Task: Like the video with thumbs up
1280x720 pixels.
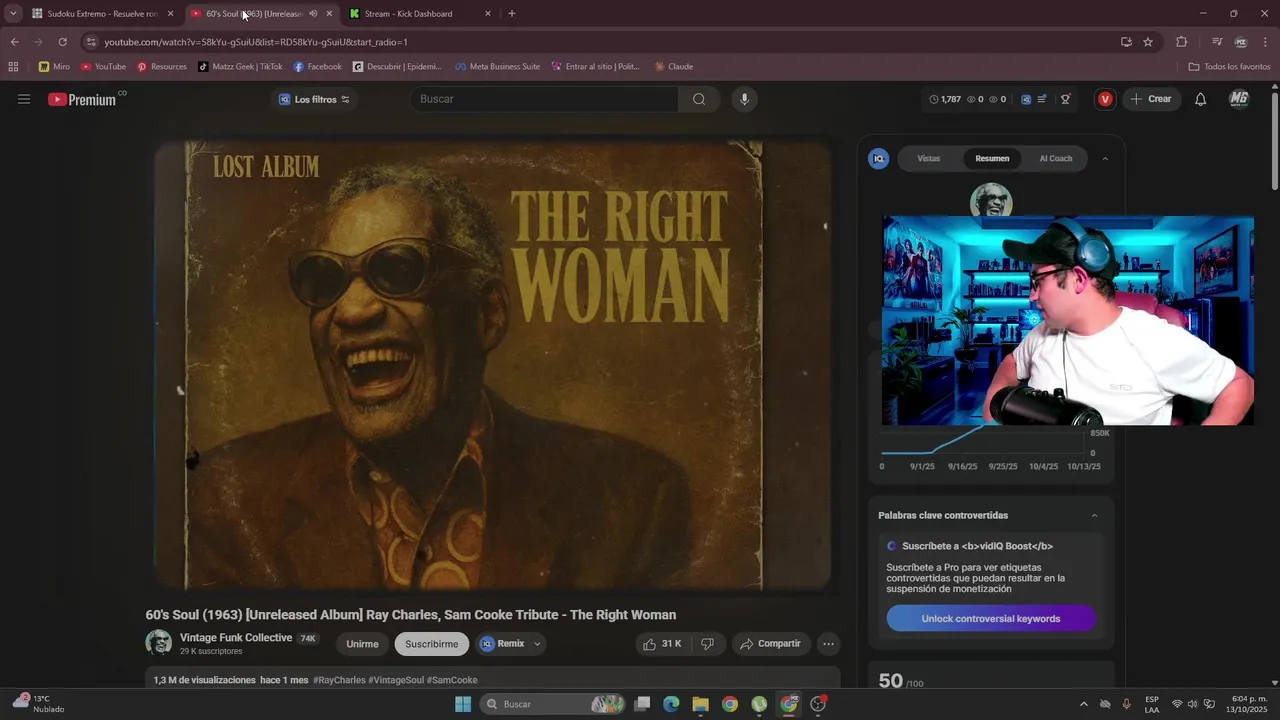Action: coord(662,644)
